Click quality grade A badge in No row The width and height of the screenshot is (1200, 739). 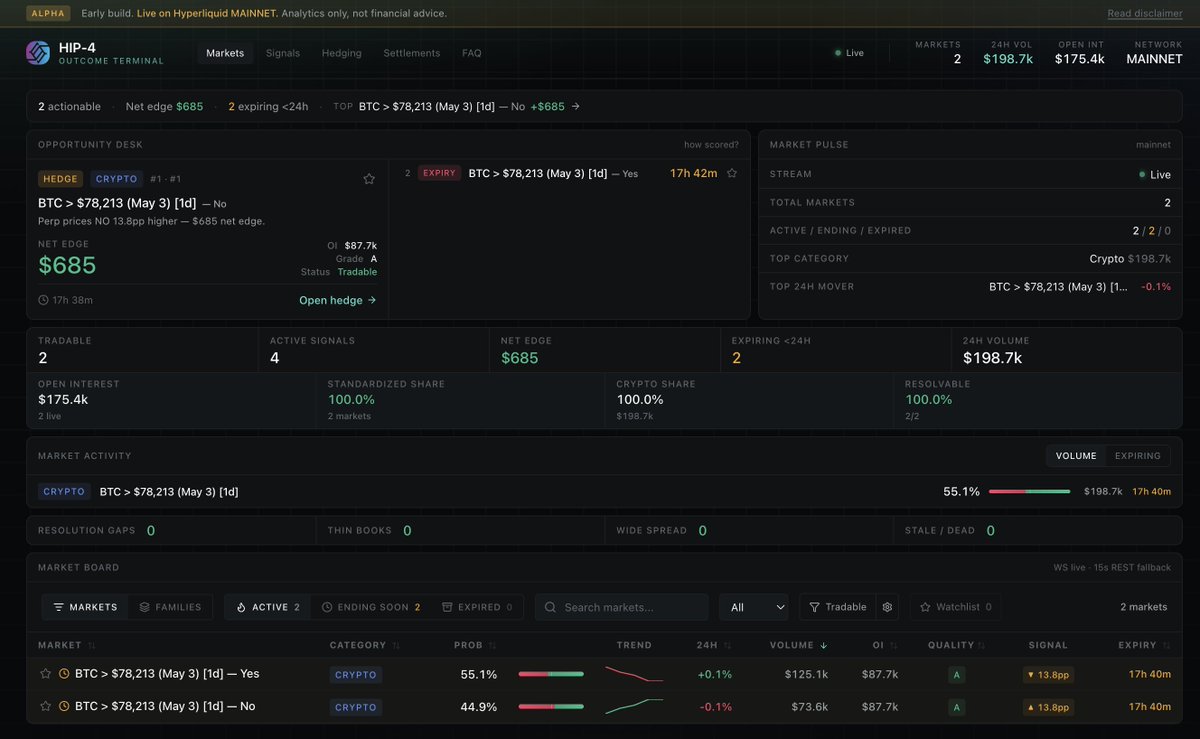coord(957,707)
